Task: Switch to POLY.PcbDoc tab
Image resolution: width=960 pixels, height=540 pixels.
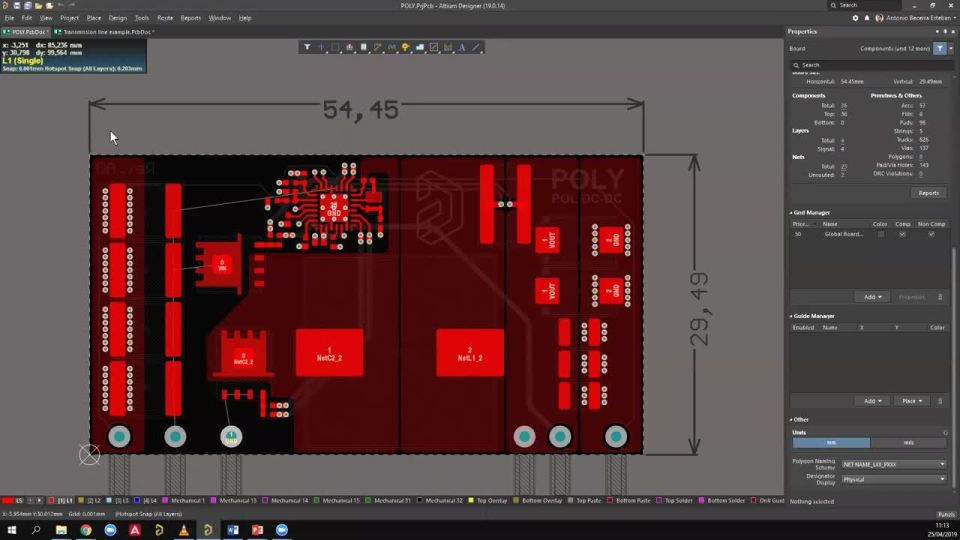Action: tap(26, 32)
